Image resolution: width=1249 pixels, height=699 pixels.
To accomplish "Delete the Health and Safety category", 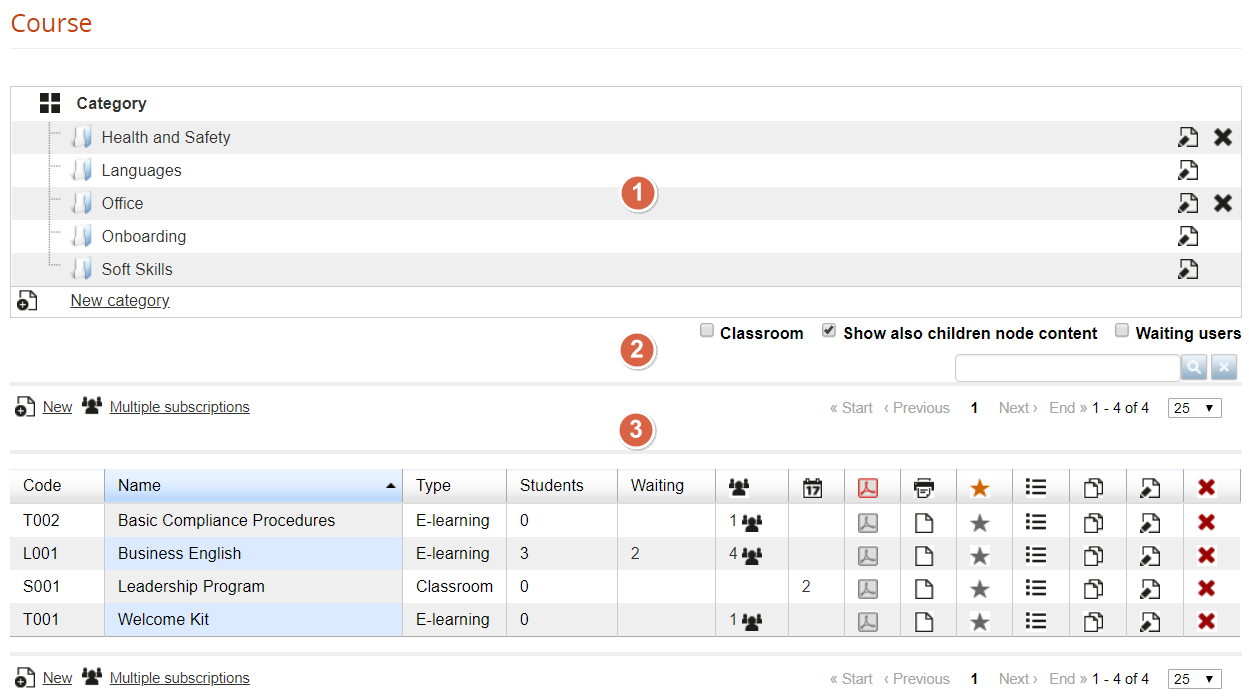I will click(1222, 137).
